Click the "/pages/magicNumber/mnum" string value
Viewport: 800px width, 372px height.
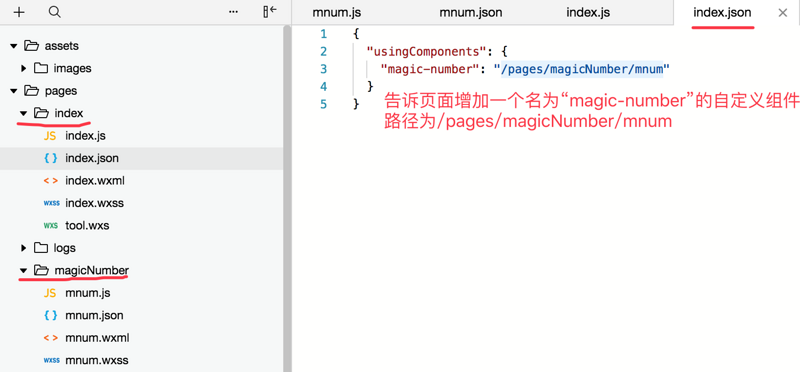(581, 69)
